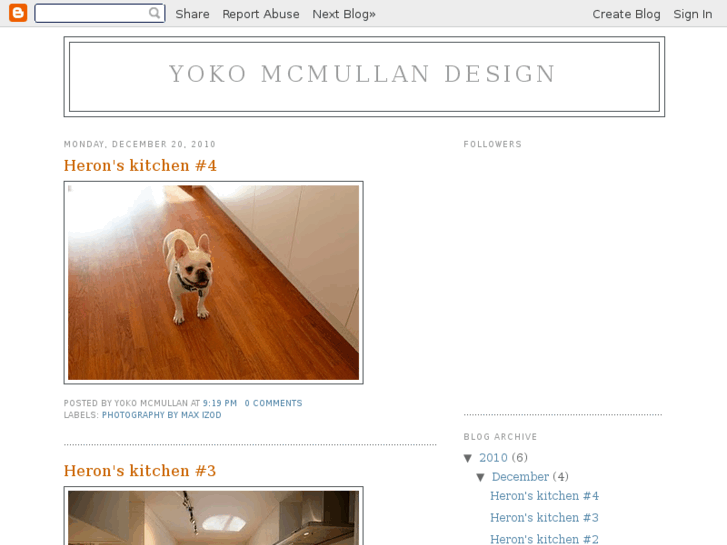Open the 9:19 PM post permalink
Viewport: 727px width, 545px height.
pyautogui.click(x=220, y=403)
